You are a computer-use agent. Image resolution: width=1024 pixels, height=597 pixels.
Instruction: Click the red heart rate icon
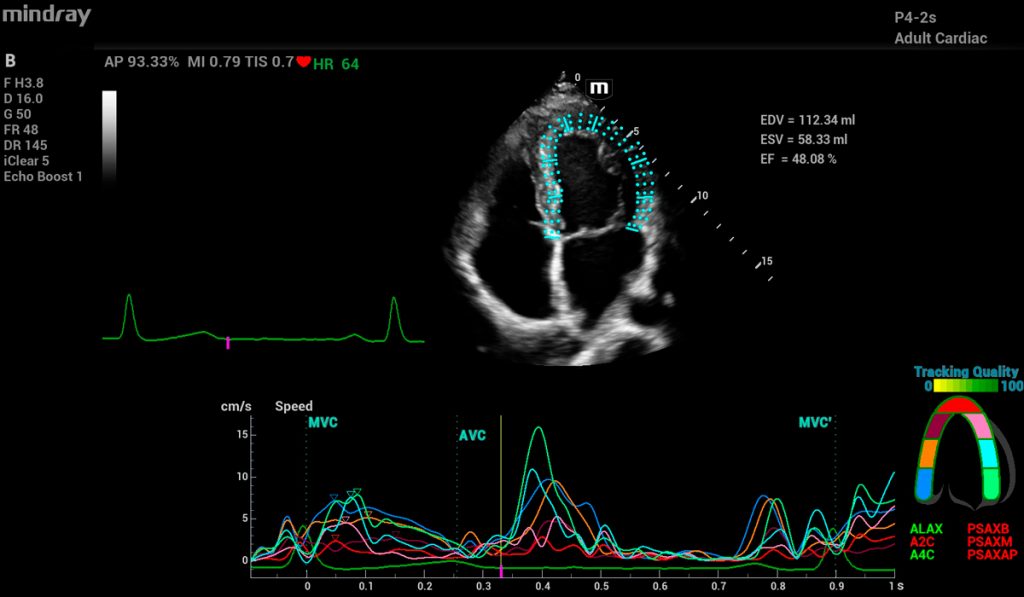click(303, 63)
